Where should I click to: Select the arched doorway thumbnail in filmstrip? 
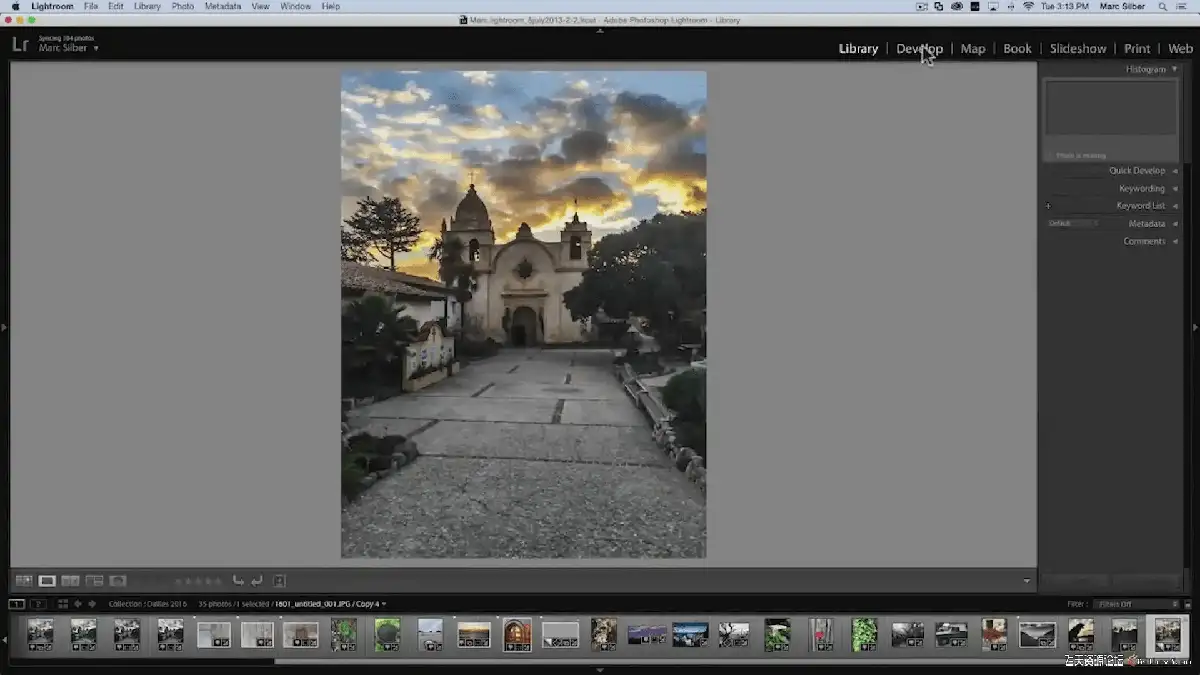(517, 634)
